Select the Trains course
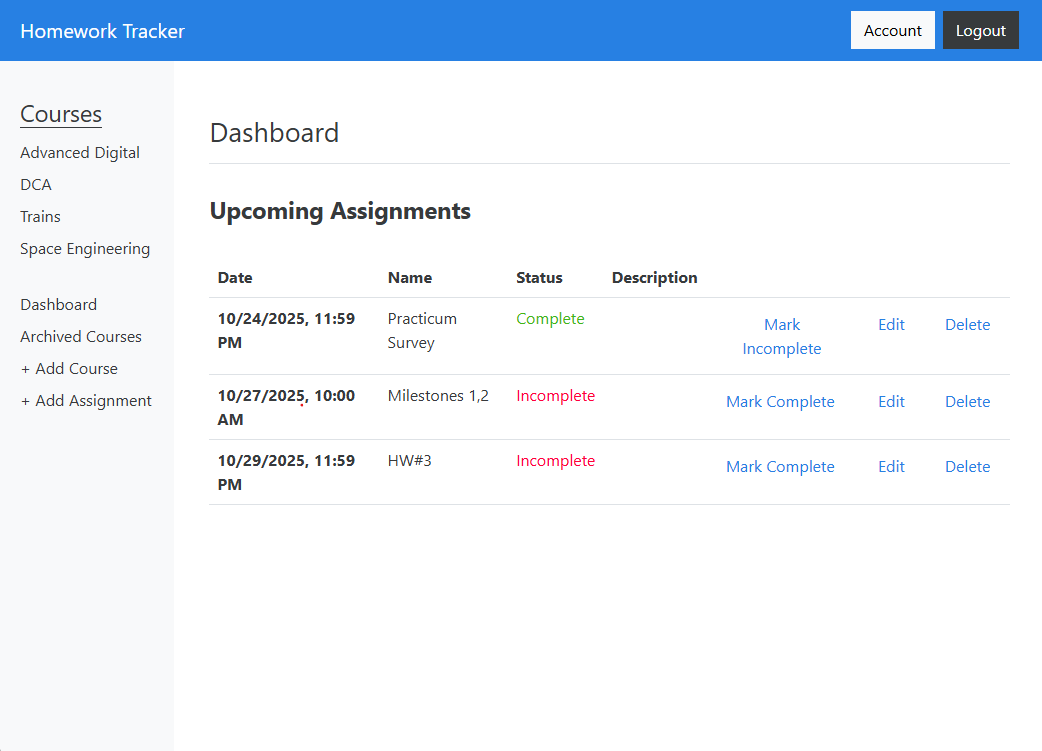The image size is (1042, 751). point(40,216)
